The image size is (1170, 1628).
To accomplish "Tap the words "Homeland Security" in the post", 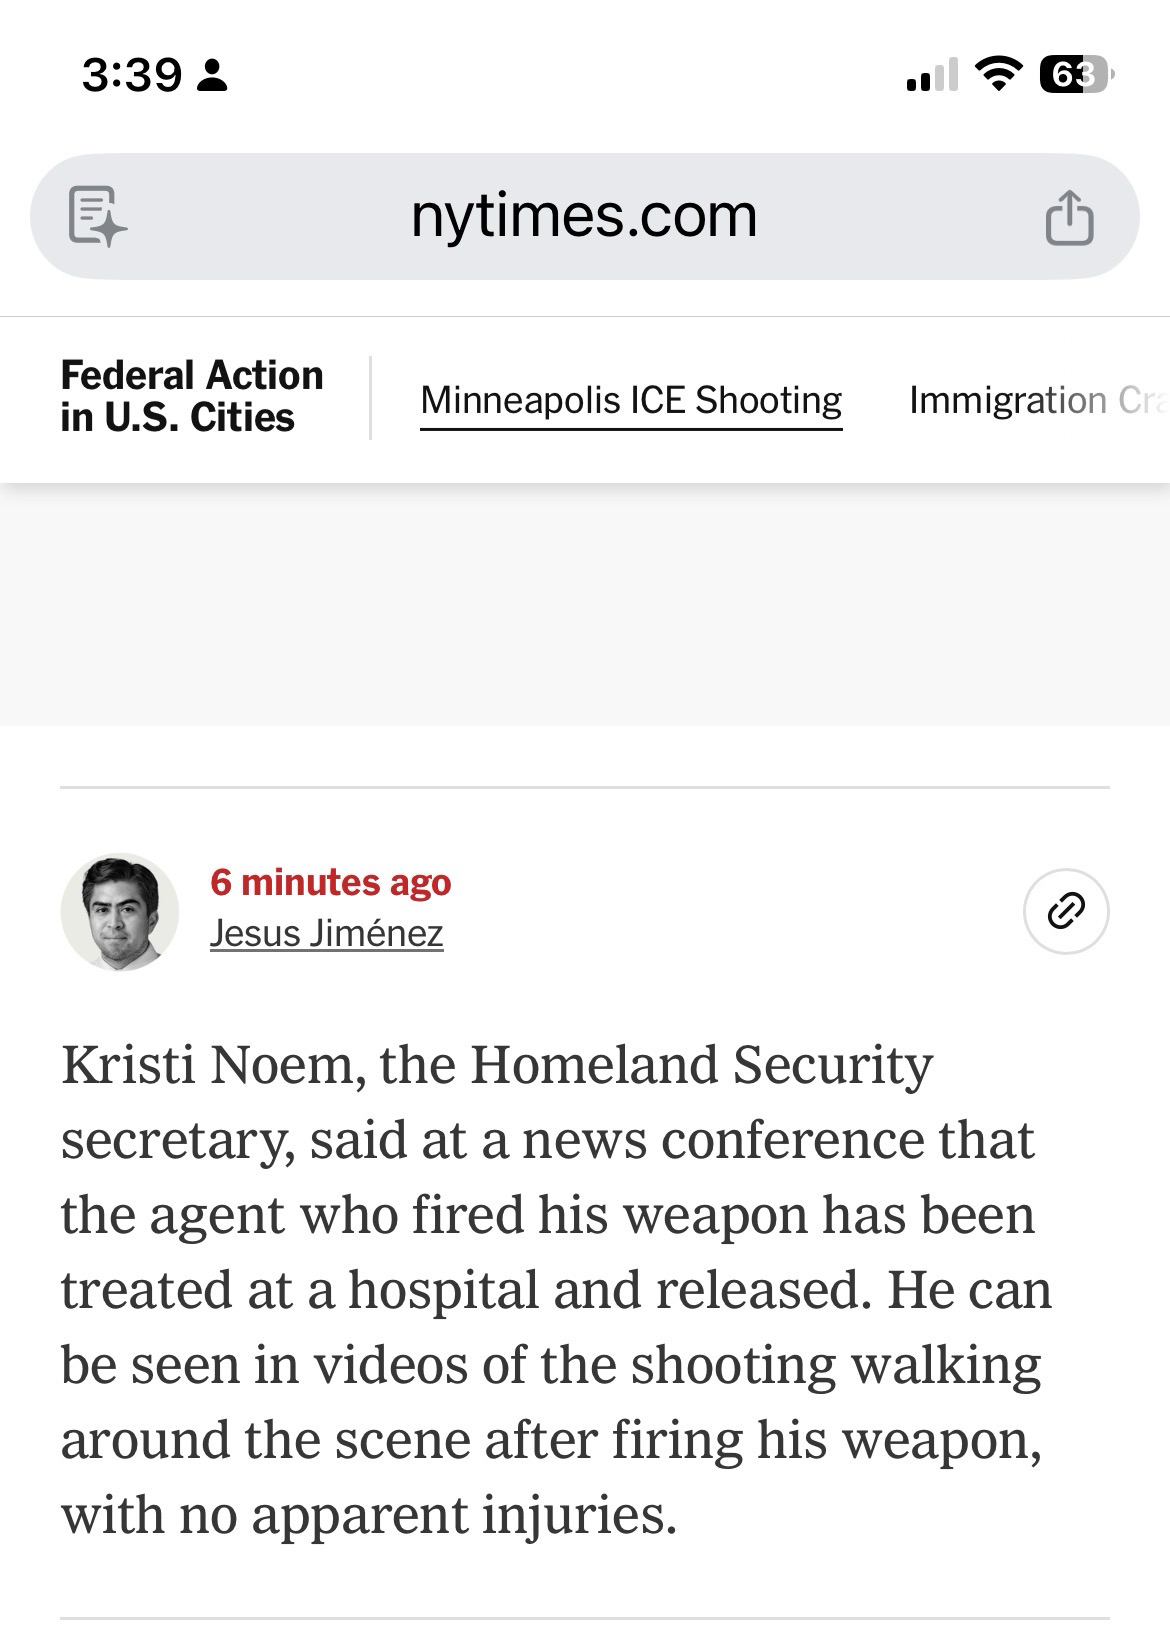I will pyautogui.click(x=701, y=1065).
